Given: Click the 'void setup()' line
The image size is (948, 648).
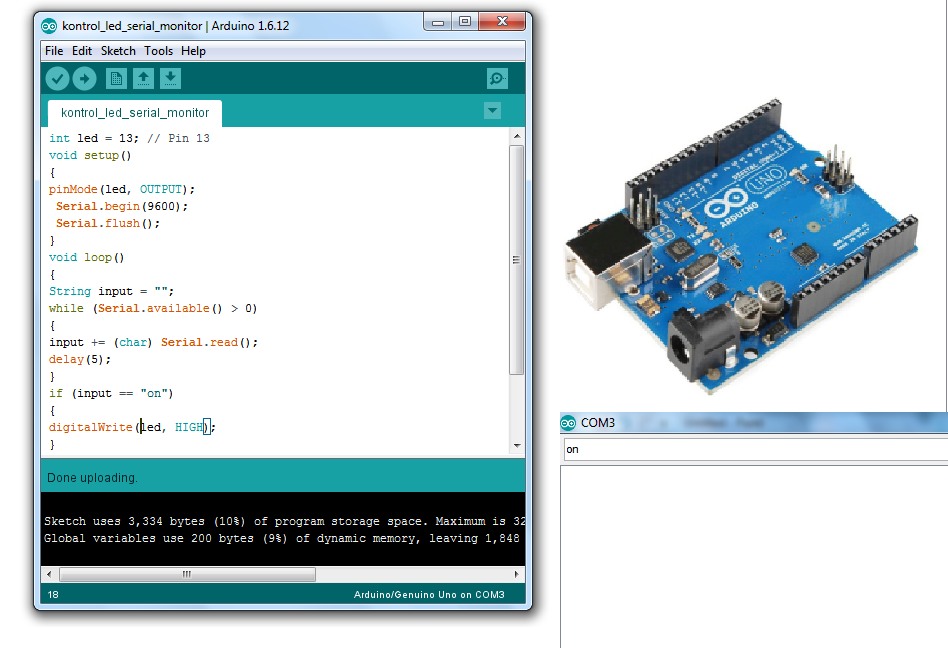Looking at the screenshot, I should tap(90, 155).
